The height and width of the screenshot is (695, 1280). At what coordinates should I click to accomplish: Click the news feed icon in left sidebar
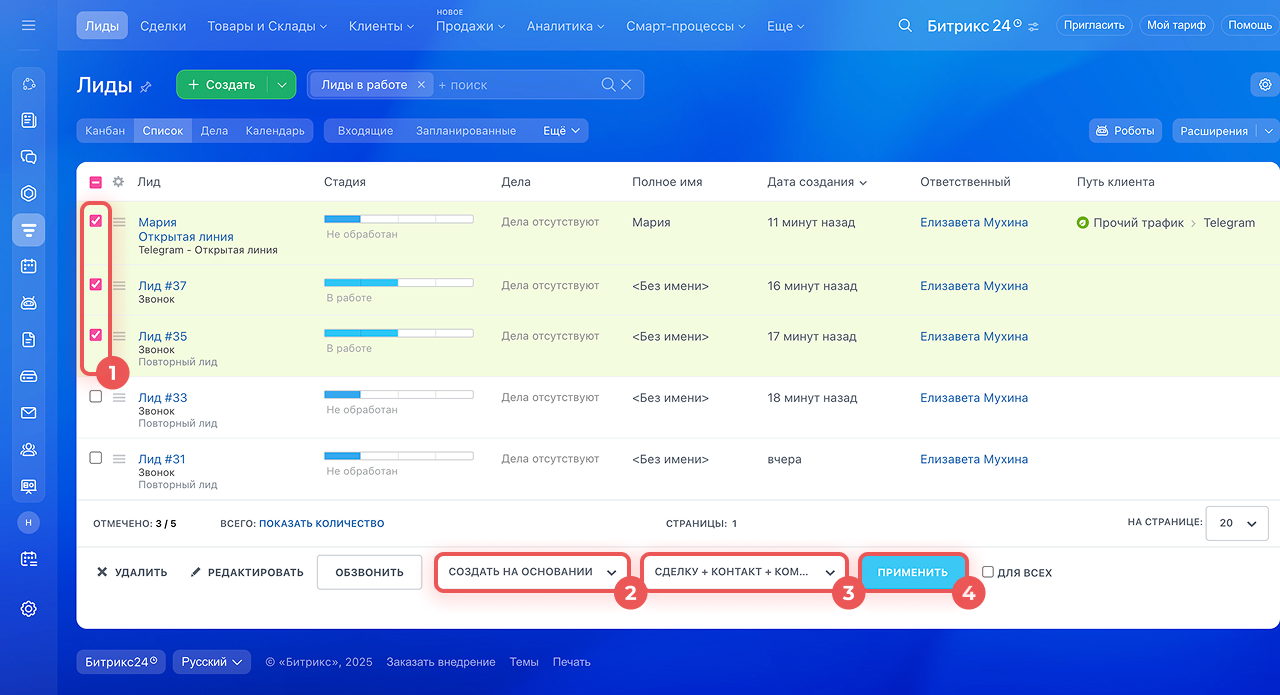29,120
